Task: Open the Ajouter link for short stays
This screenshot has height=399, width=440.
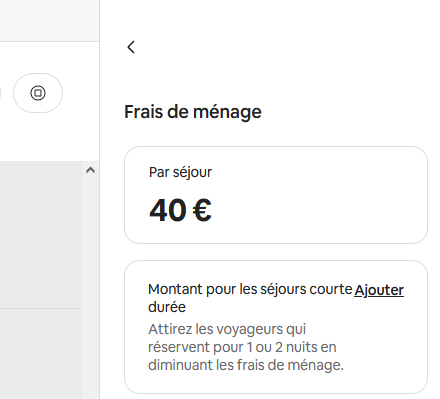Action: [x=379, y=290]
